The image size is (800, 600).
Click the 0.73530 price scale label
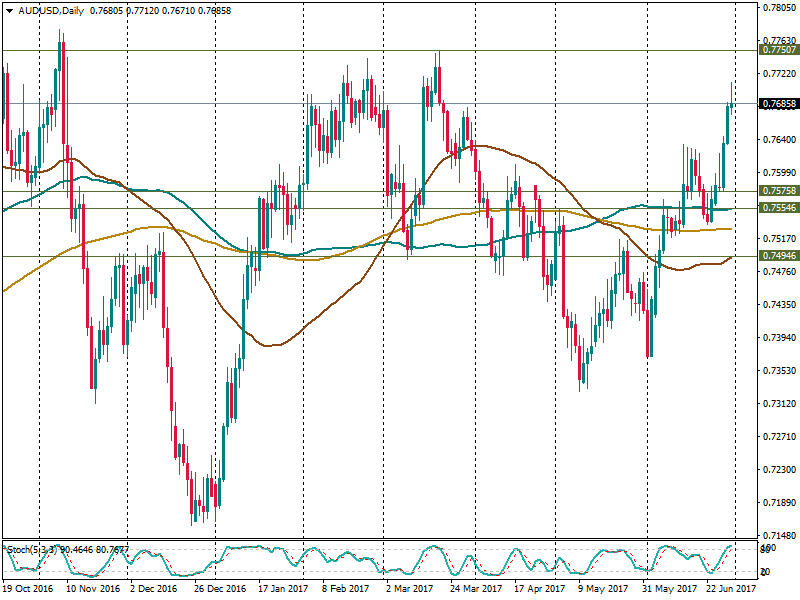point(779,371)
